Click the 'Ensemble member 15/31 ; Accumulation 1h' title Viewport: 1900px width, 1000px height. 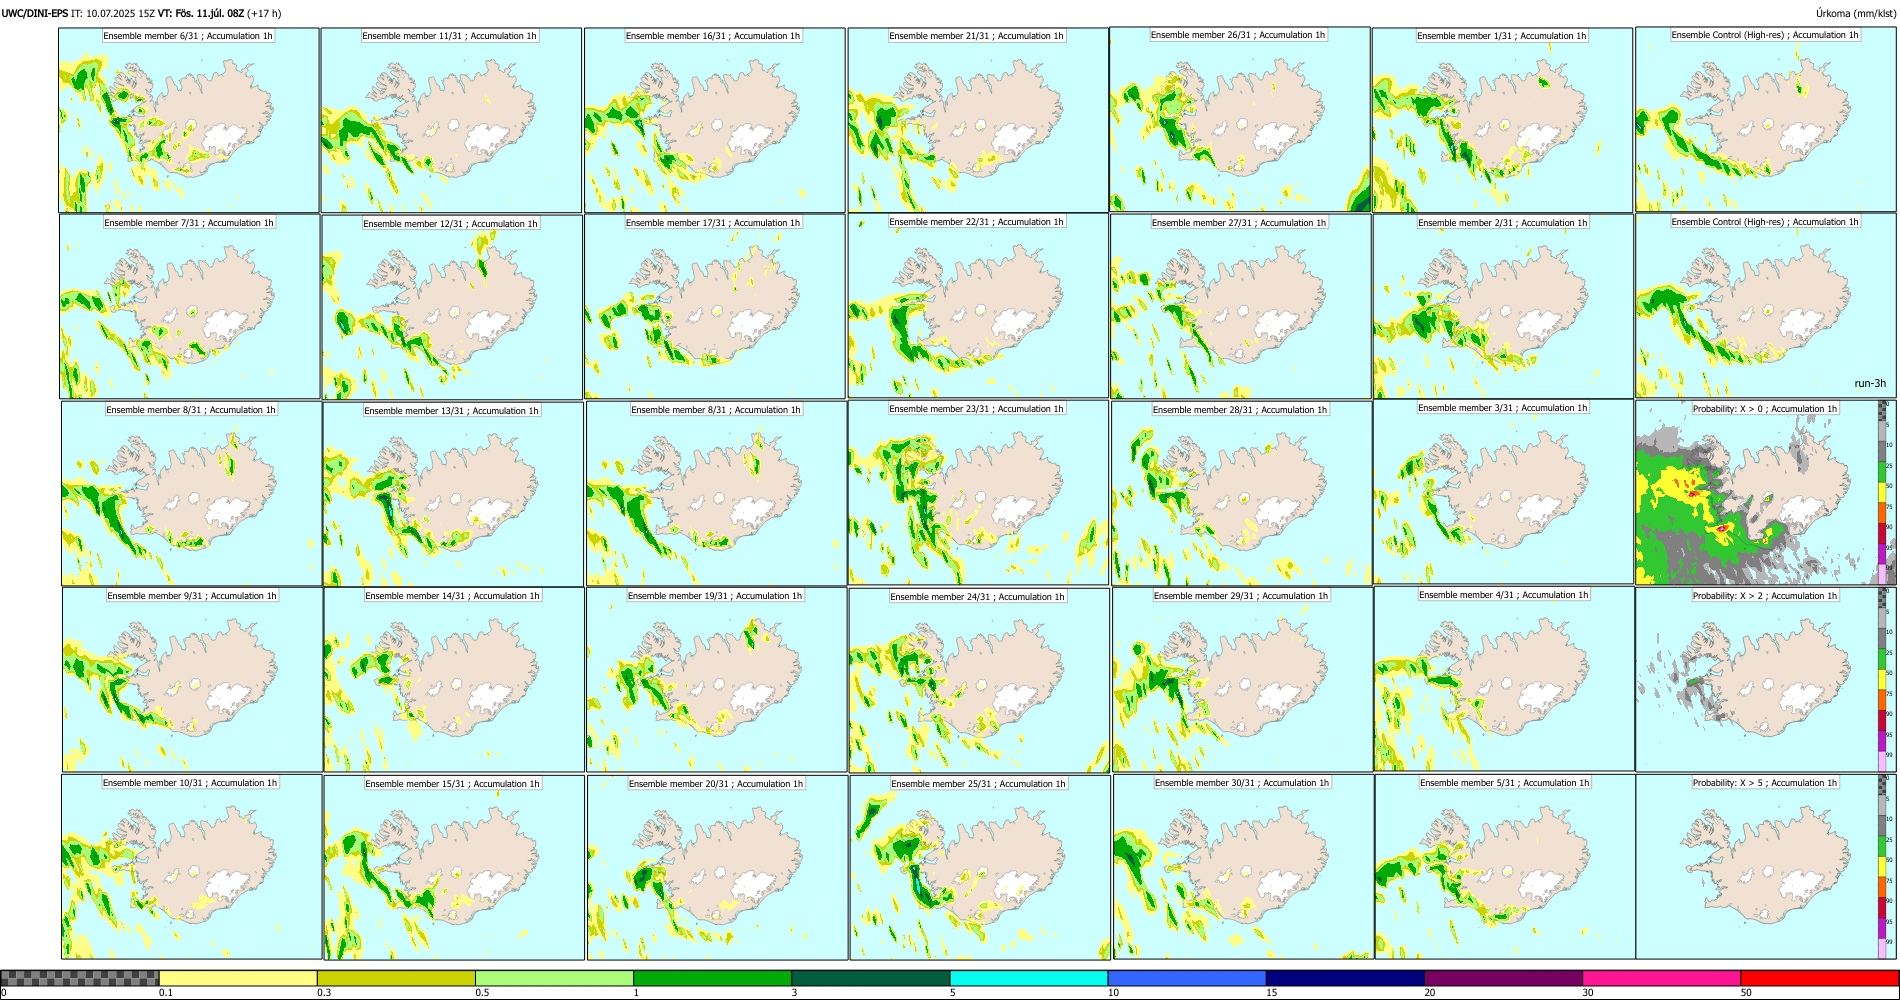click(452, 784)
